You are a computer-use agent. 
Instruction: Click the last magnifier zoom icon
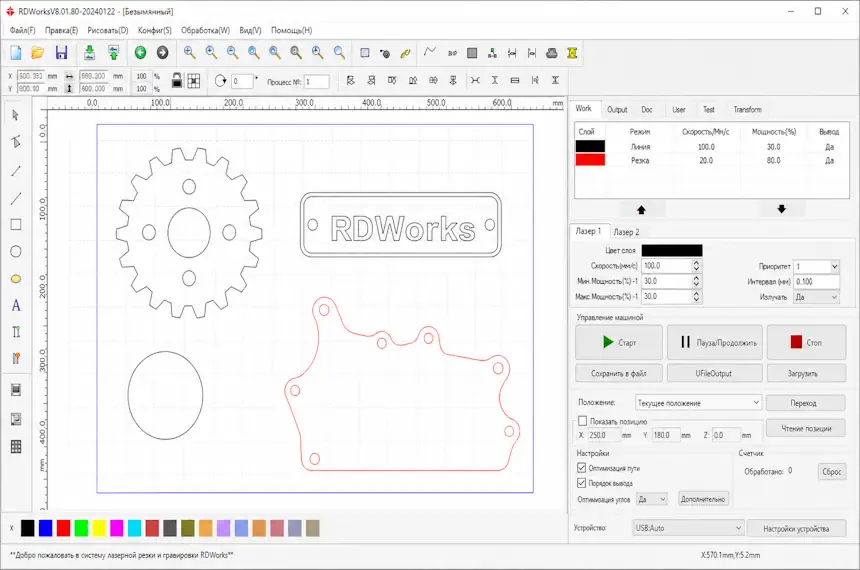point(340,53)
